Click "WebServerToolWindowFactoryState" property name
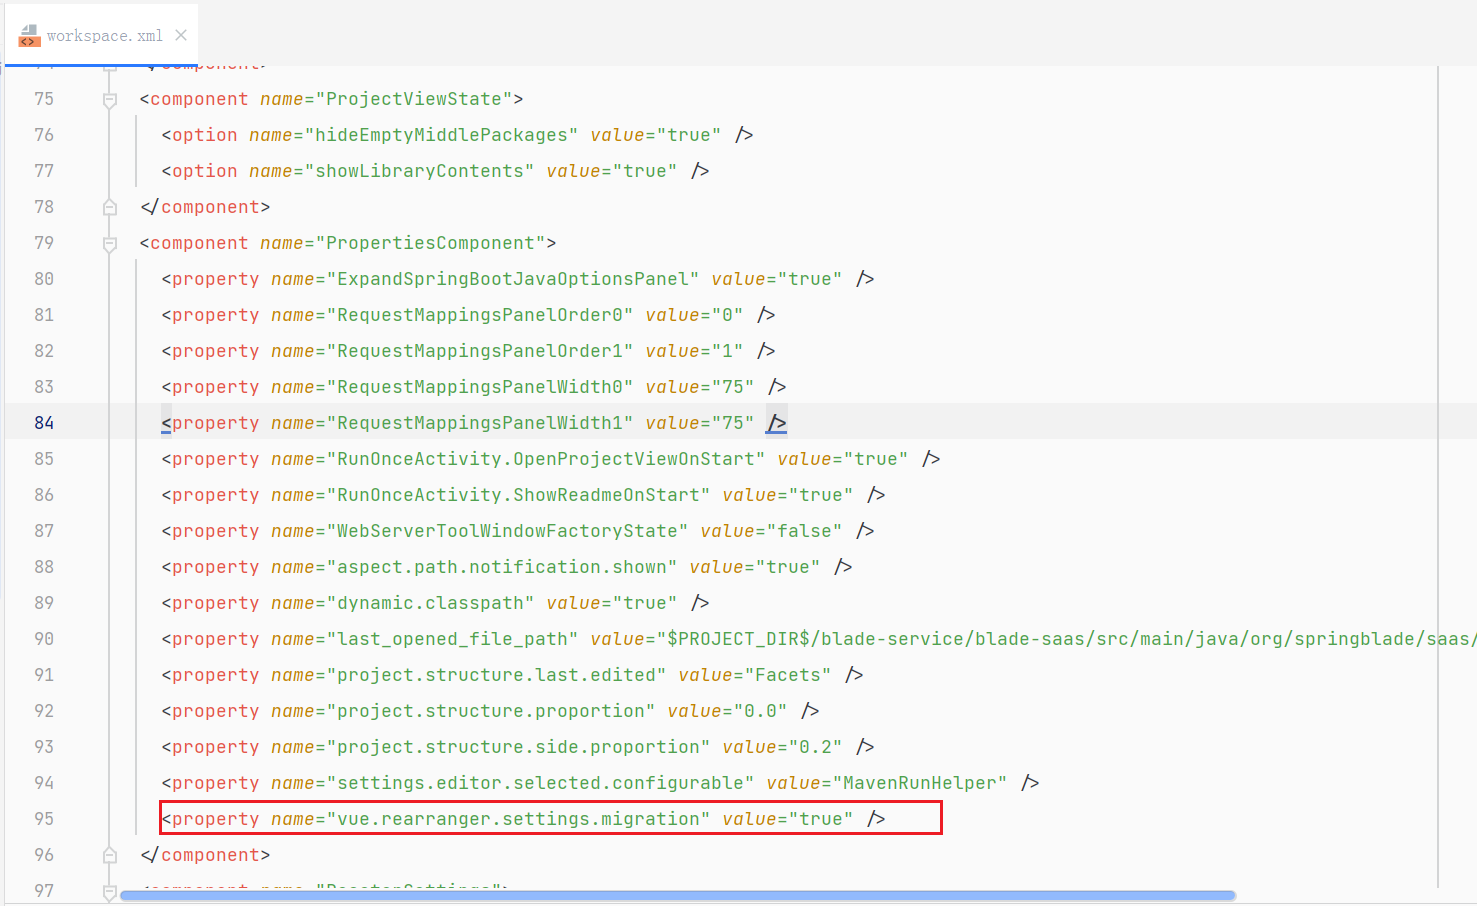This screenshot has height=906, width=1477. [x=507, y=531]
